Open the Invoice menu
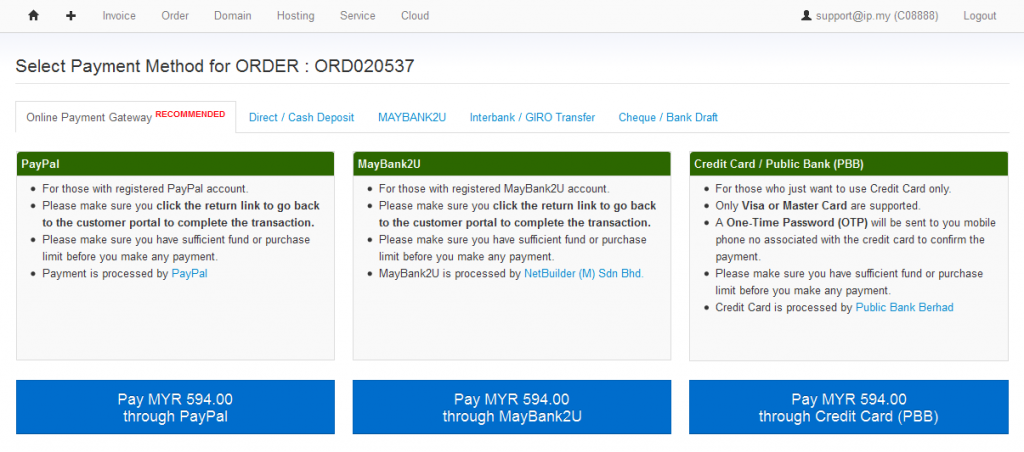1024x452 pixels. coord(119,16)
